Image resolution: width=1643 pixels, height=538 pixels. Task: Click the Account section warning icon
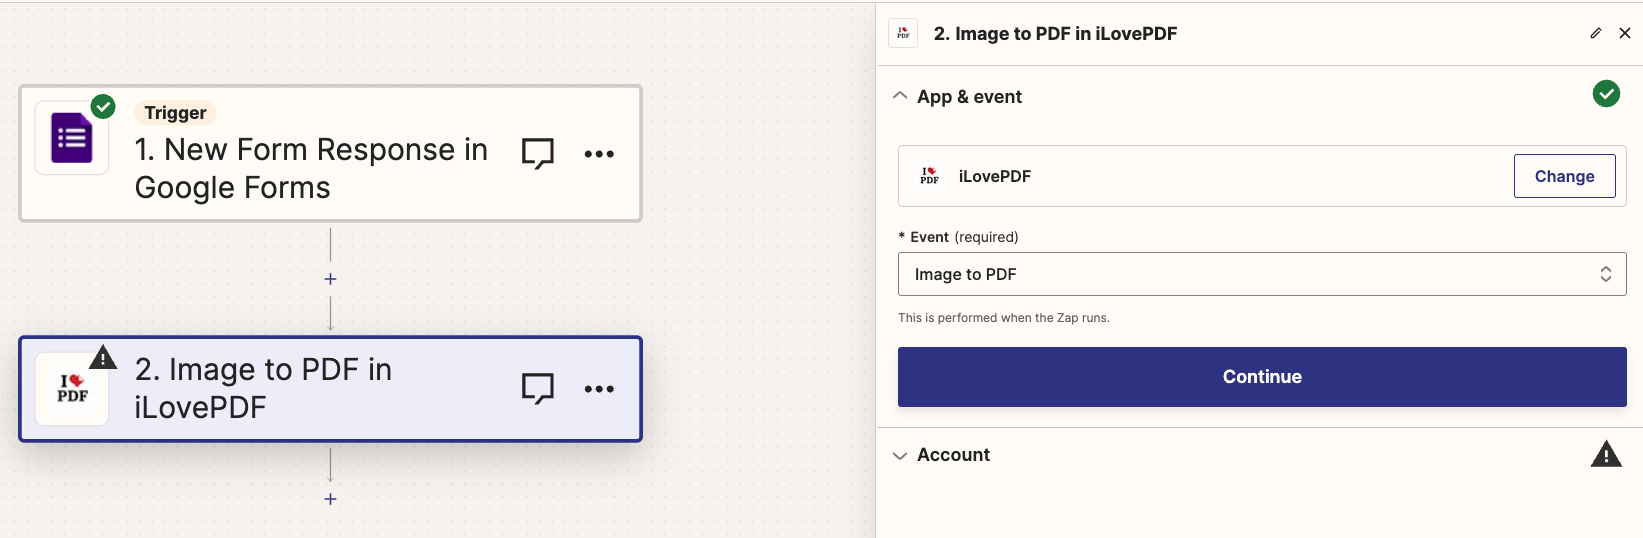click(1606, 454)
